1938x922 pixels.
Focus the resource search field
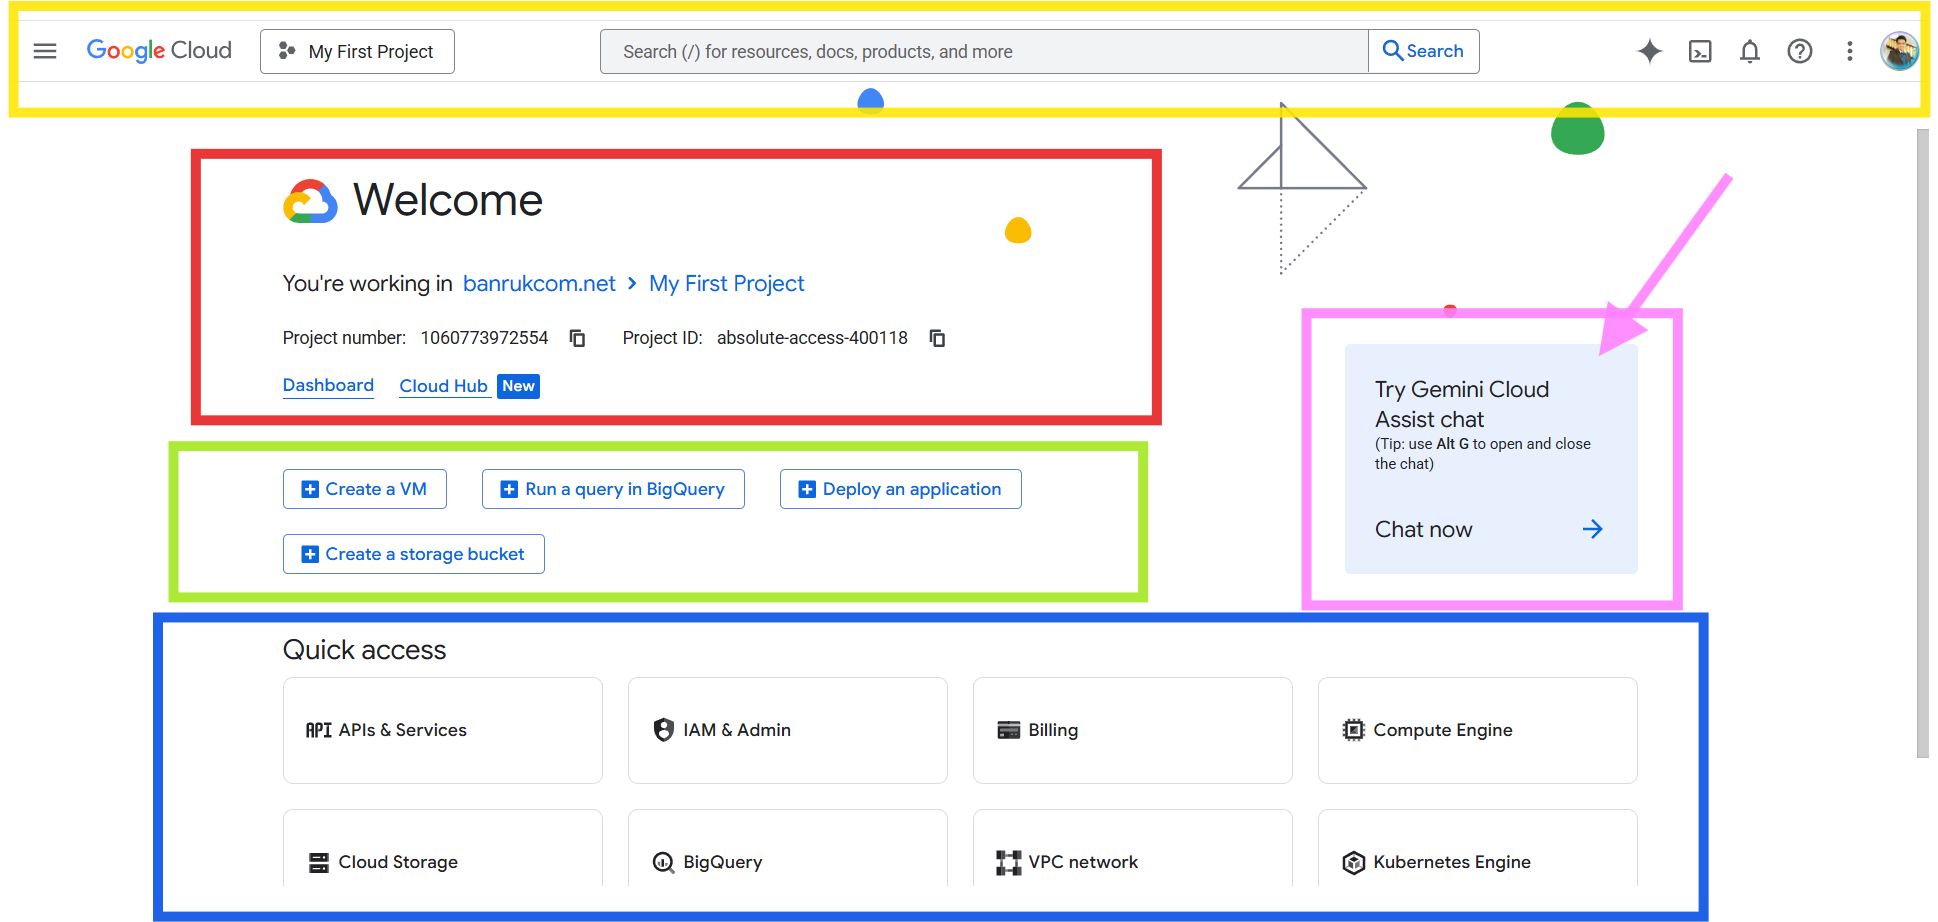pos(984,51)
